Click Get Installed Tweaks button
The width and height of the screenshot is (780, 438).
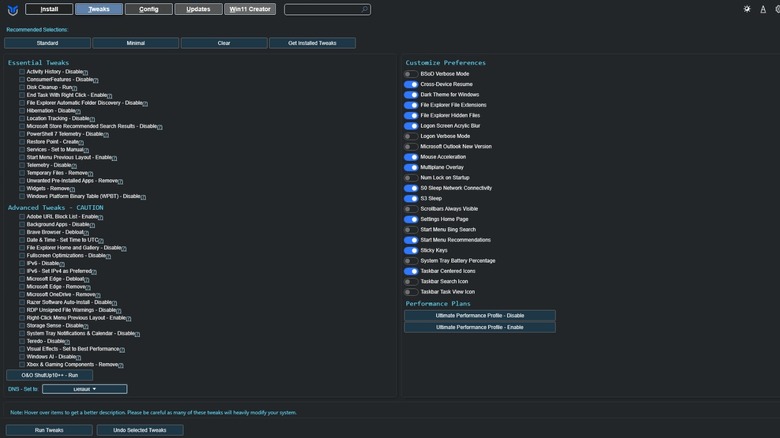pyautogui.click(x=312, y=43)
